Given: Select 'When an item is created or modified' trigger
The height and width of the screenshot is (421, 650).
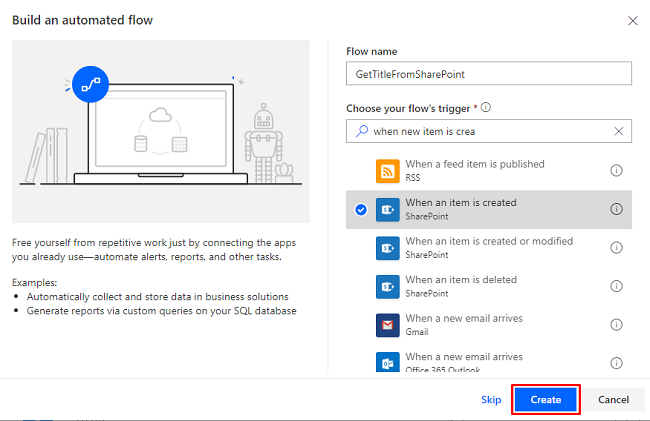Looking at the screenshot, I should click(x=489, y=247).
